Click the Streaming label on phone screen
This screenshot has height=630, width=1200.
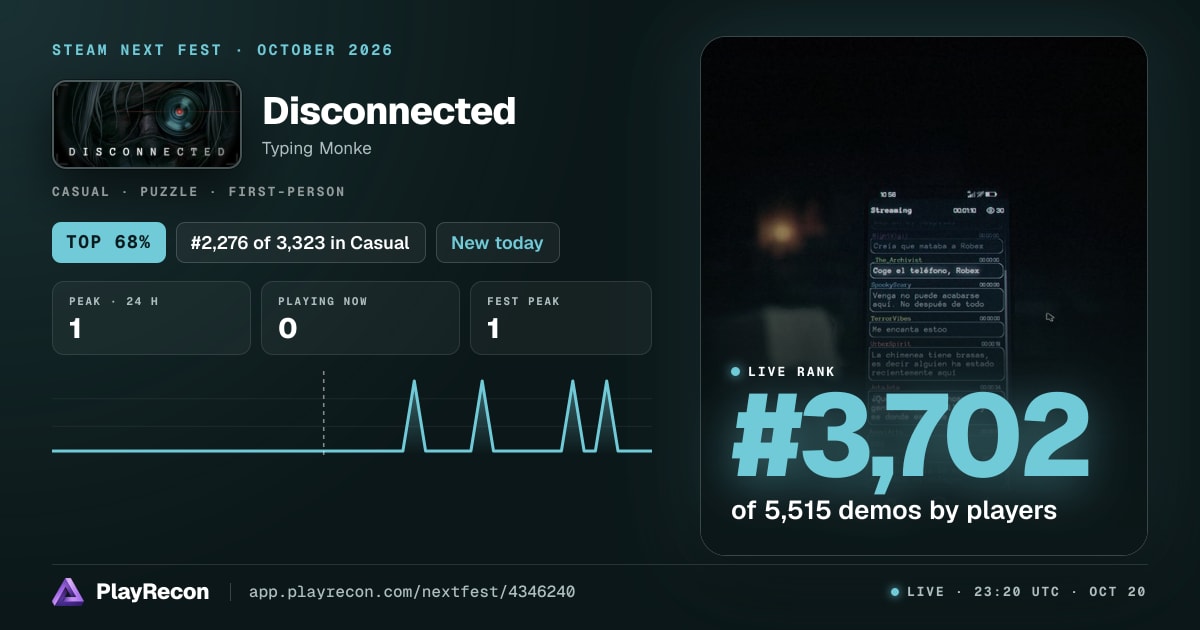click(891, 210)
